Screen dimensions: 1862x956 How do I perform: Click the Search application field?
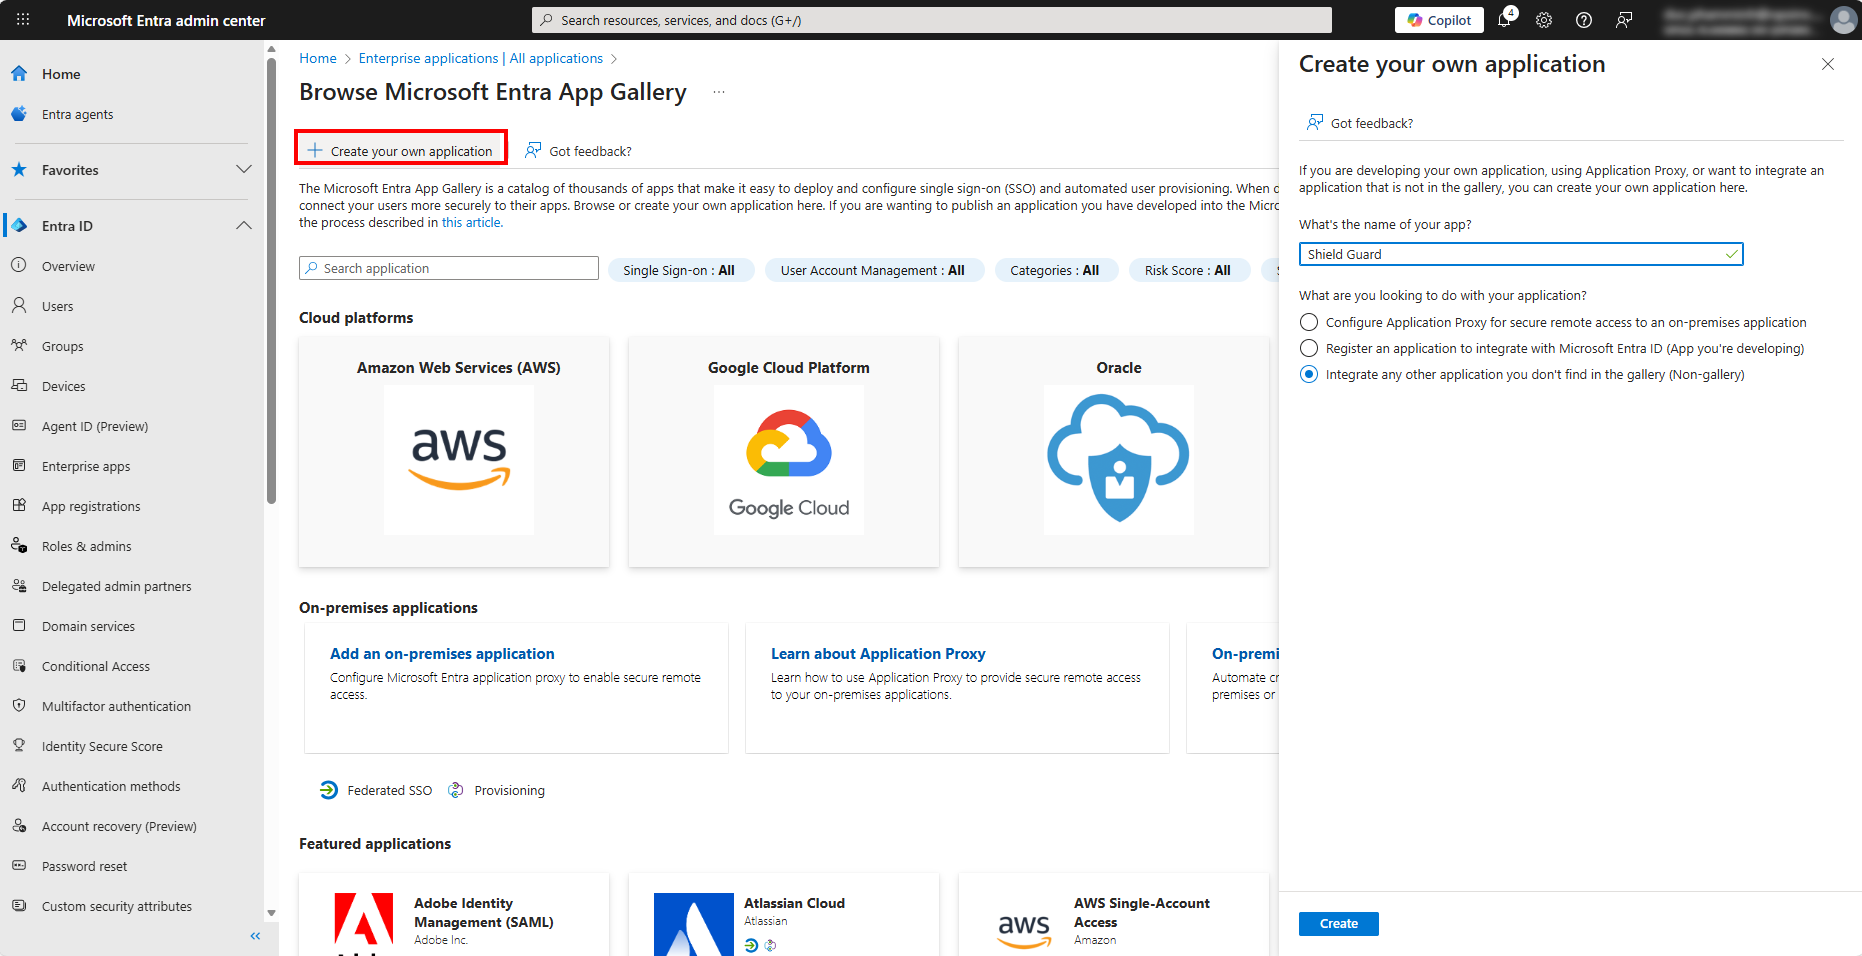pos(449,268)
